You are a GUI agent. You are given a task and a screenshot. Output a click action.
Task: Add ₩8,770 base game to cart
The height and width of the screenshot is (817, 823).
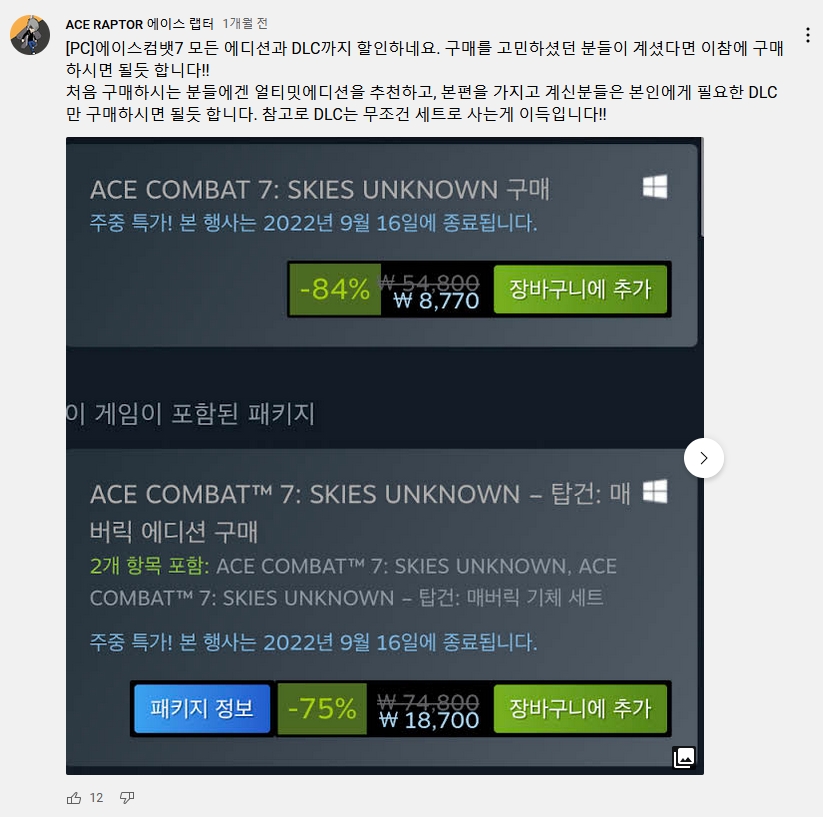(x=580, y=289)
